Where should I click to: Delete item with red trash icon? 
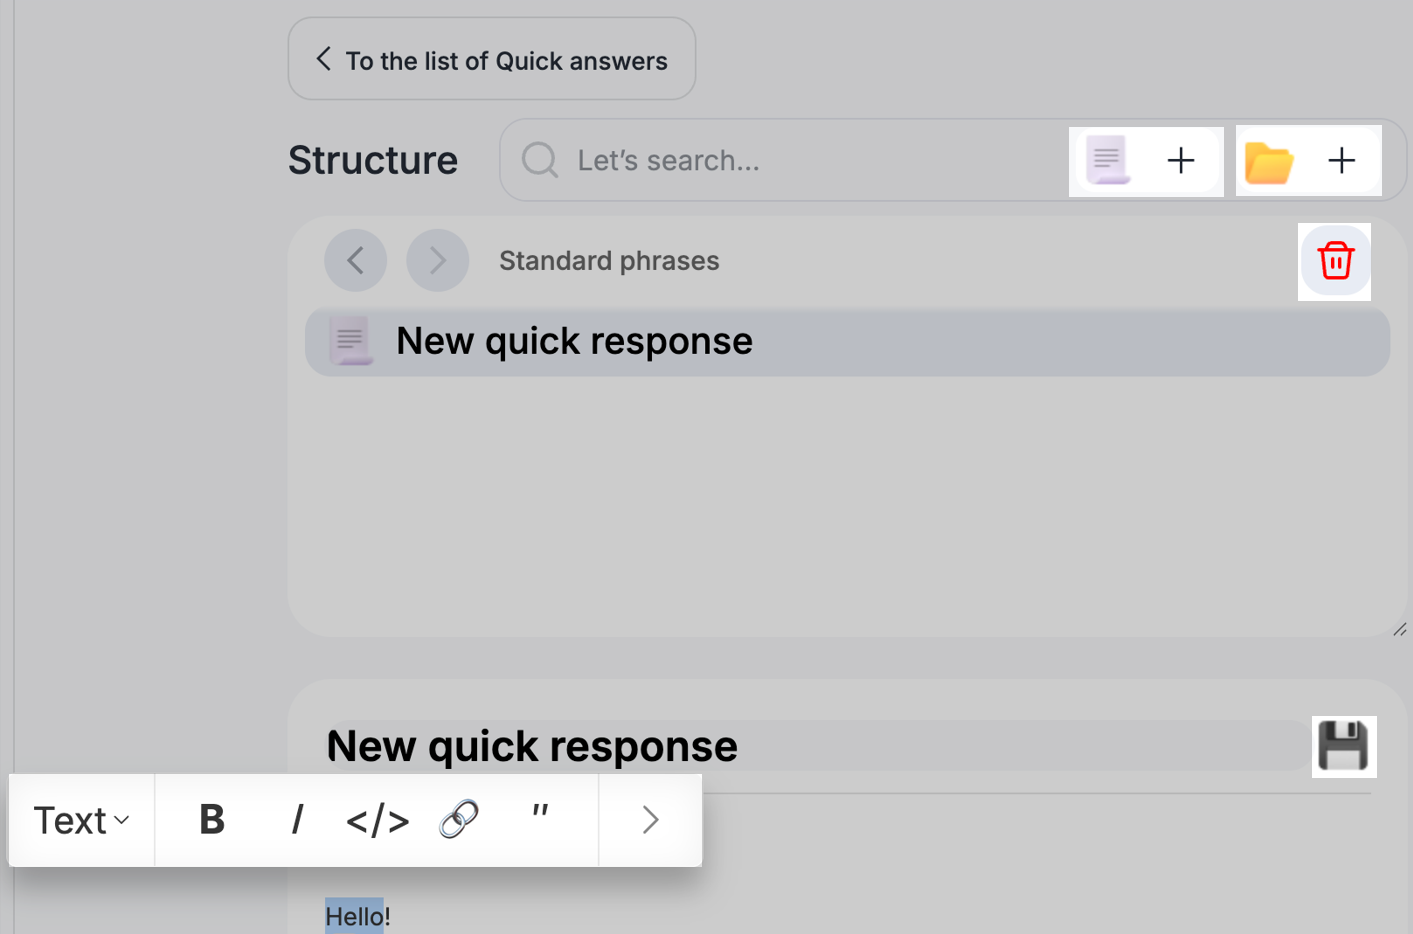(x=1335, y=261)
